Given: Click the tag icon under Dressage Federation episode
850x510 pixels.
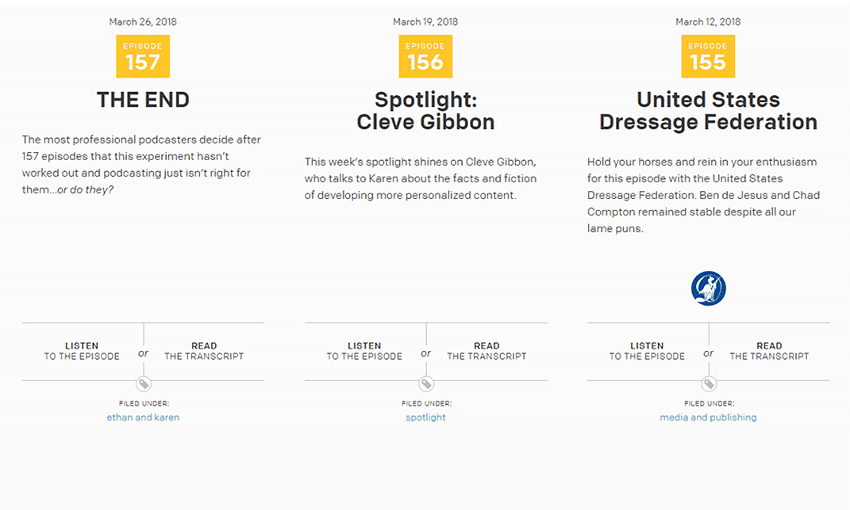Looking at the screenshot, I should point(709,384).
